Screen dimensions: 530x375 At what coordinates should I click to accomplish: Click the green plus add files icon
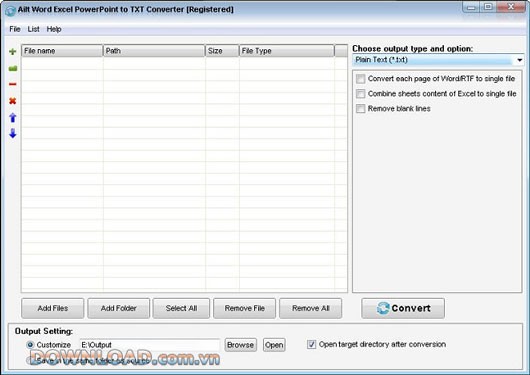(x=13, y=51)
